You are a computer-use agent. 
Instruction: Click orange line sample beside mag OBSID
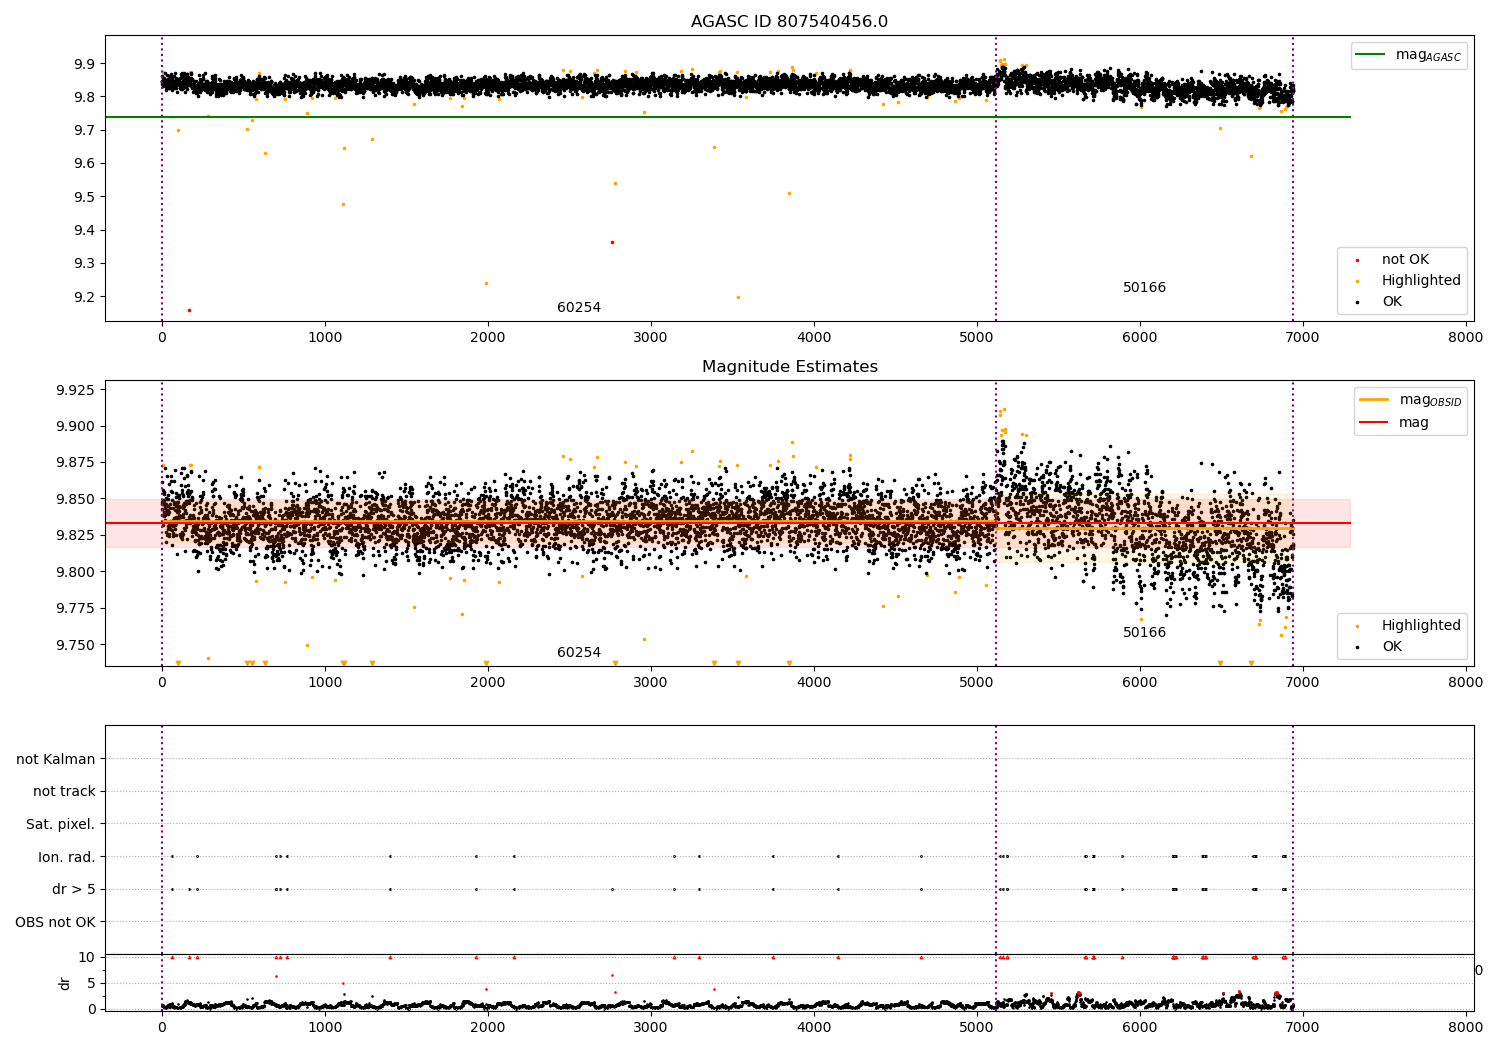click(x=1374, y=400)
